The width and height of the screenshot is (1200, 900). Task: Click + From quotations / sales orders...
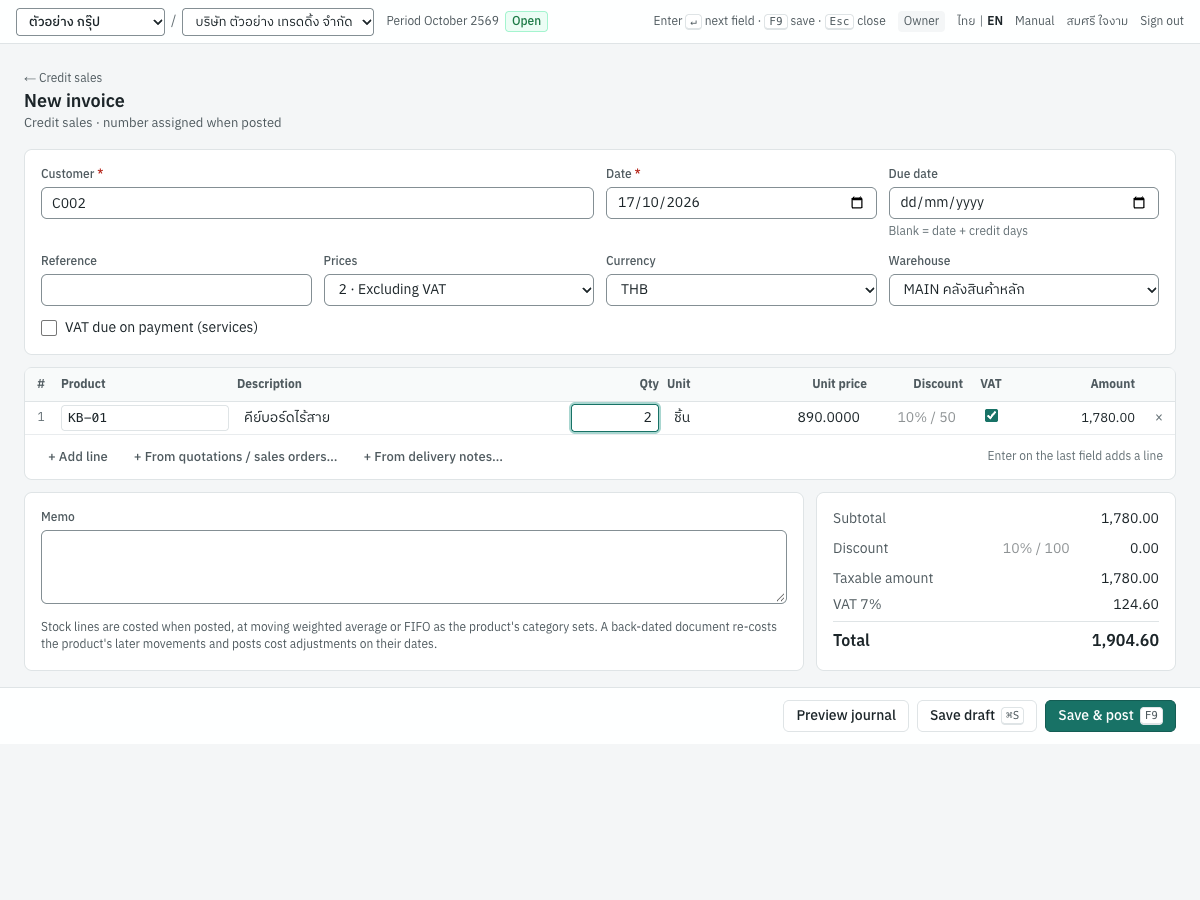point(236,457)
